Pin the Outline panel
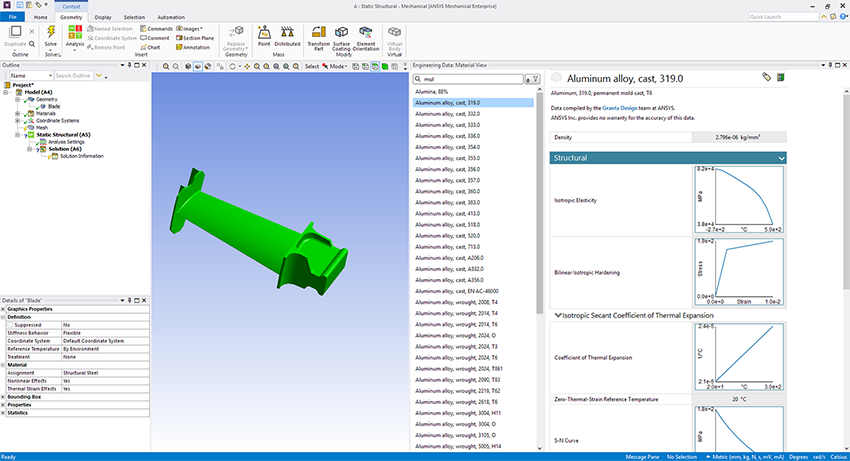850x461 pixels. tap(130, 65)
